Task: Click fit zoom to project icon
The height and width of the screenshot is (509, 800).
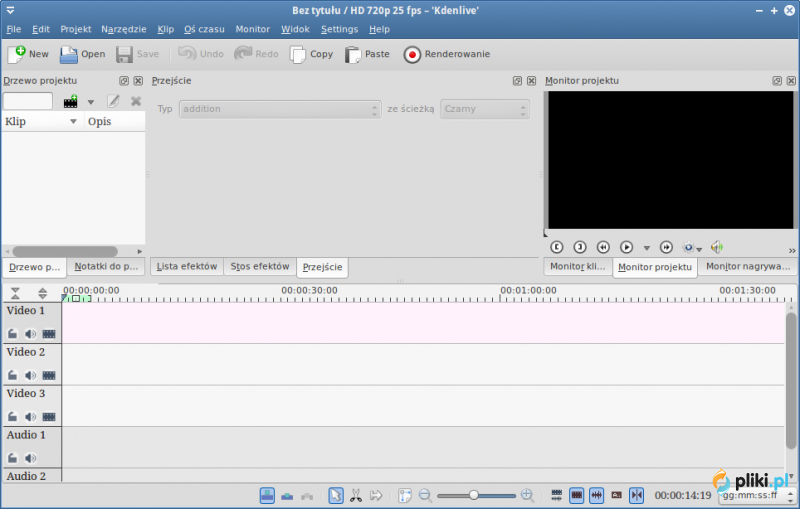Action: [405, 495]
